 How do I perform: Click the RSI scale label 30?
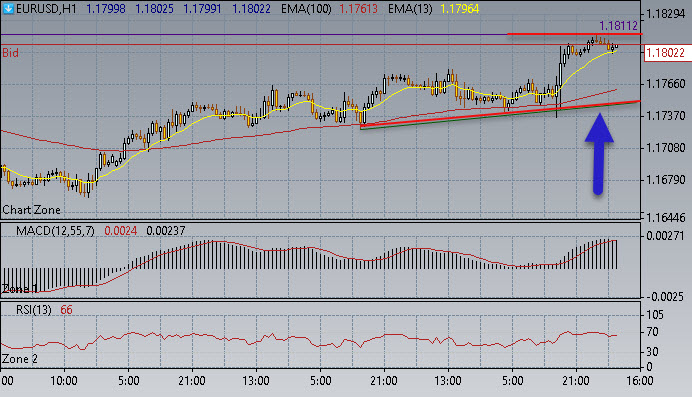point(652,352)
